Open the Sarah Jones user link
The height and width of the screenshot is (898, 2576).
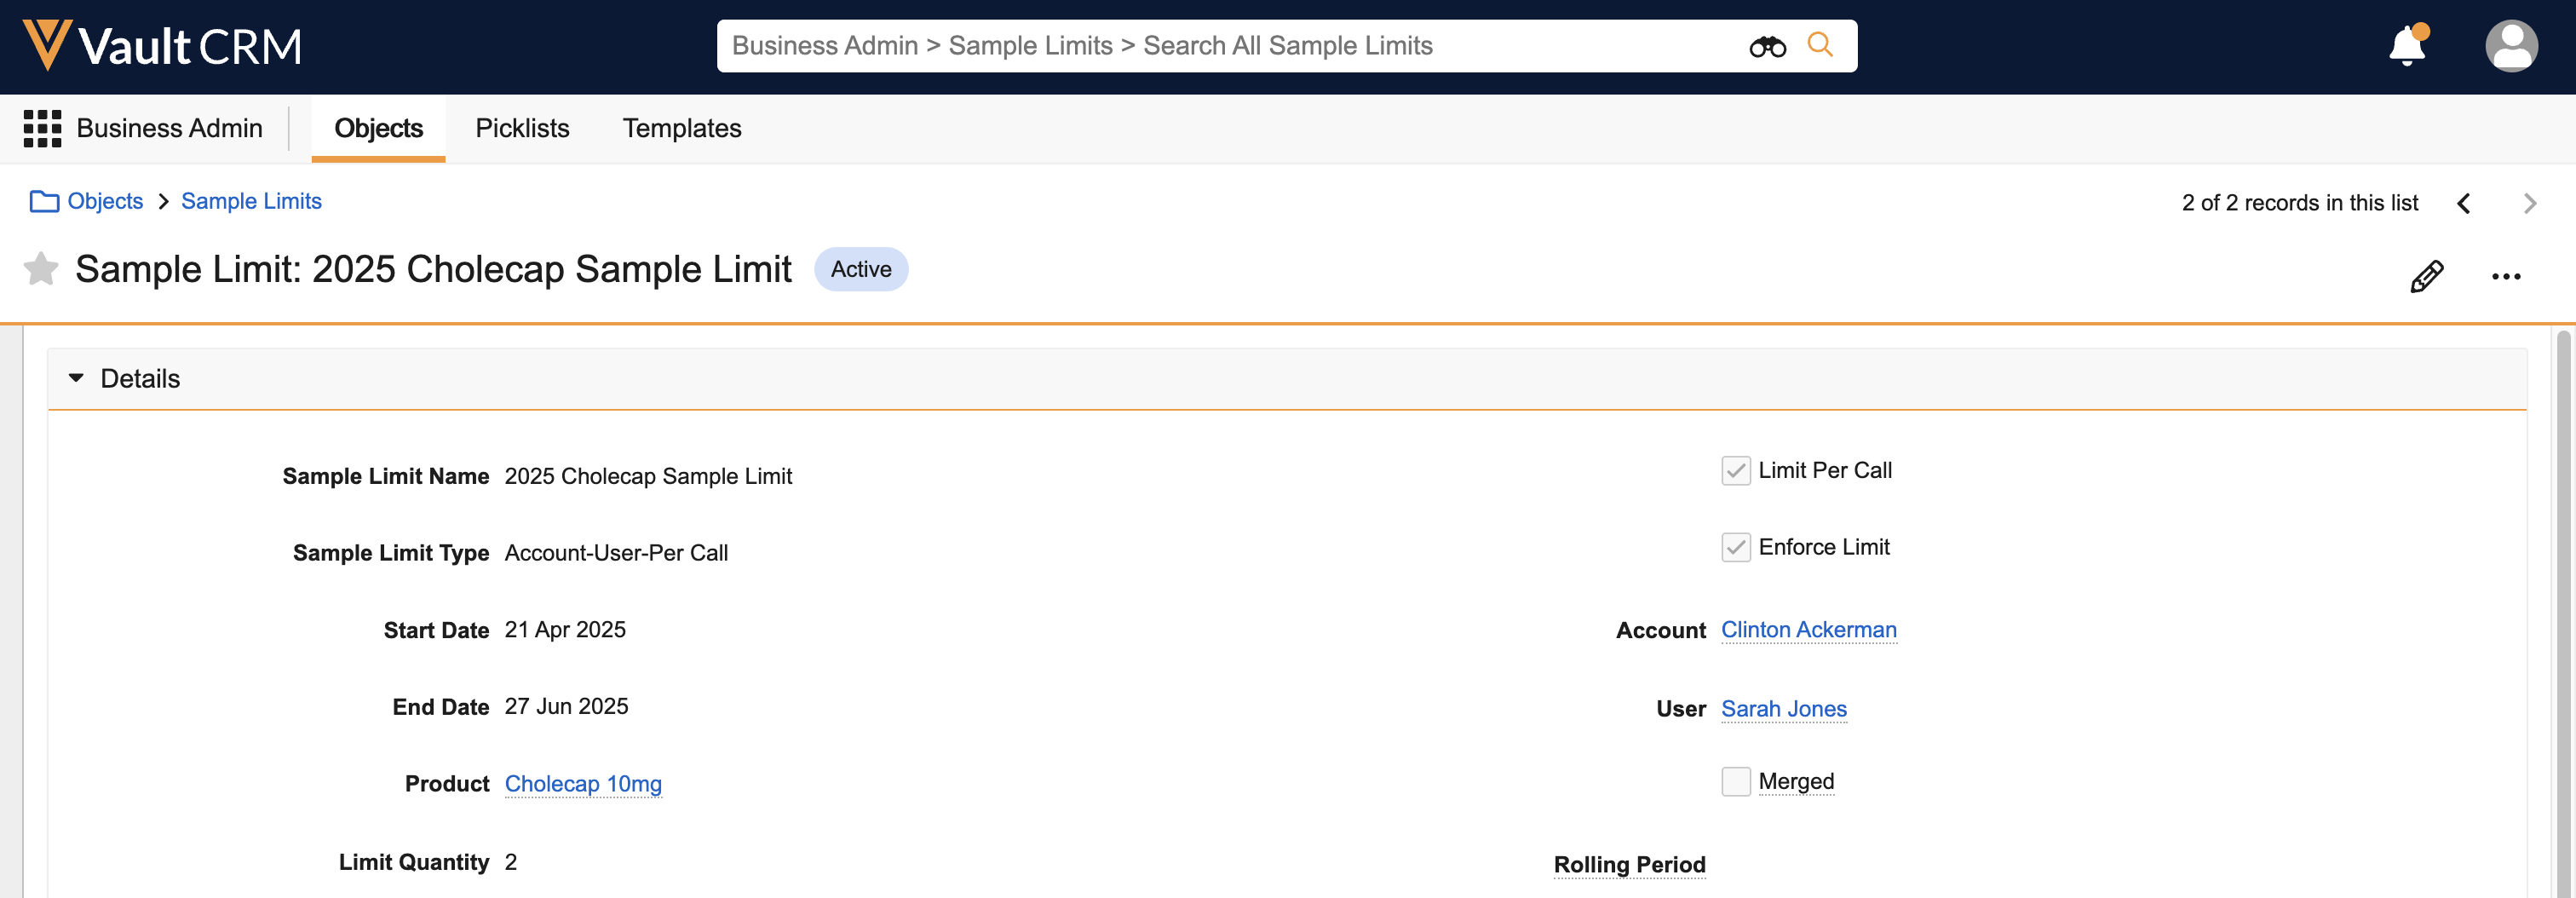click(1783, 709)
